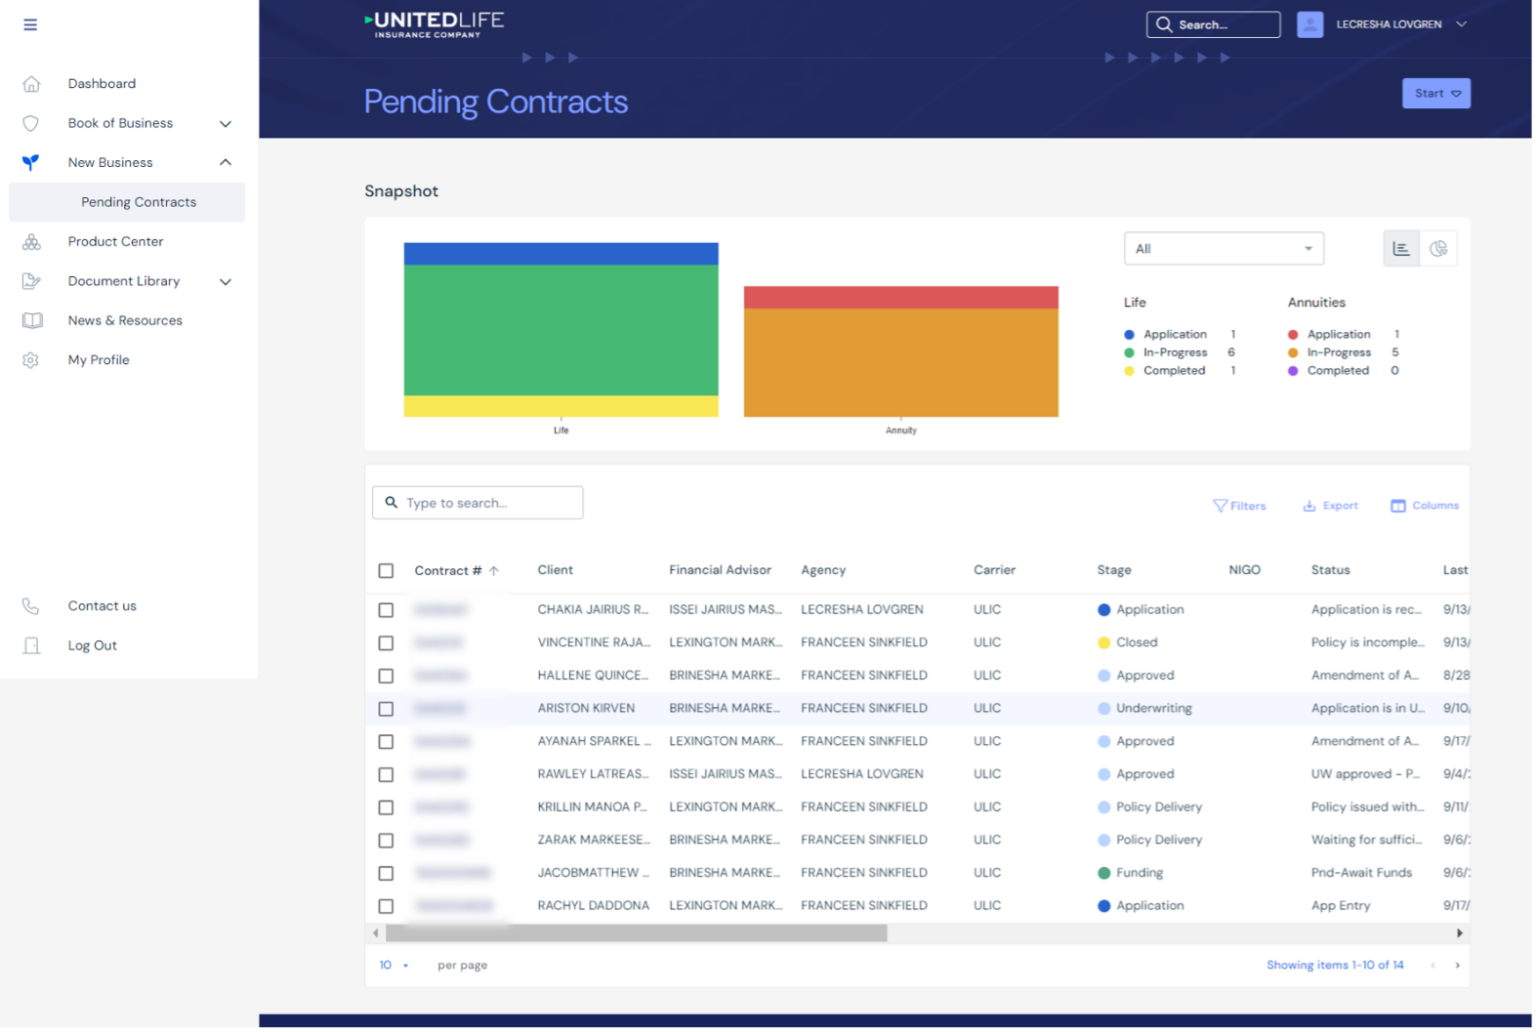Click the Export download icon

pos(1309,506)
